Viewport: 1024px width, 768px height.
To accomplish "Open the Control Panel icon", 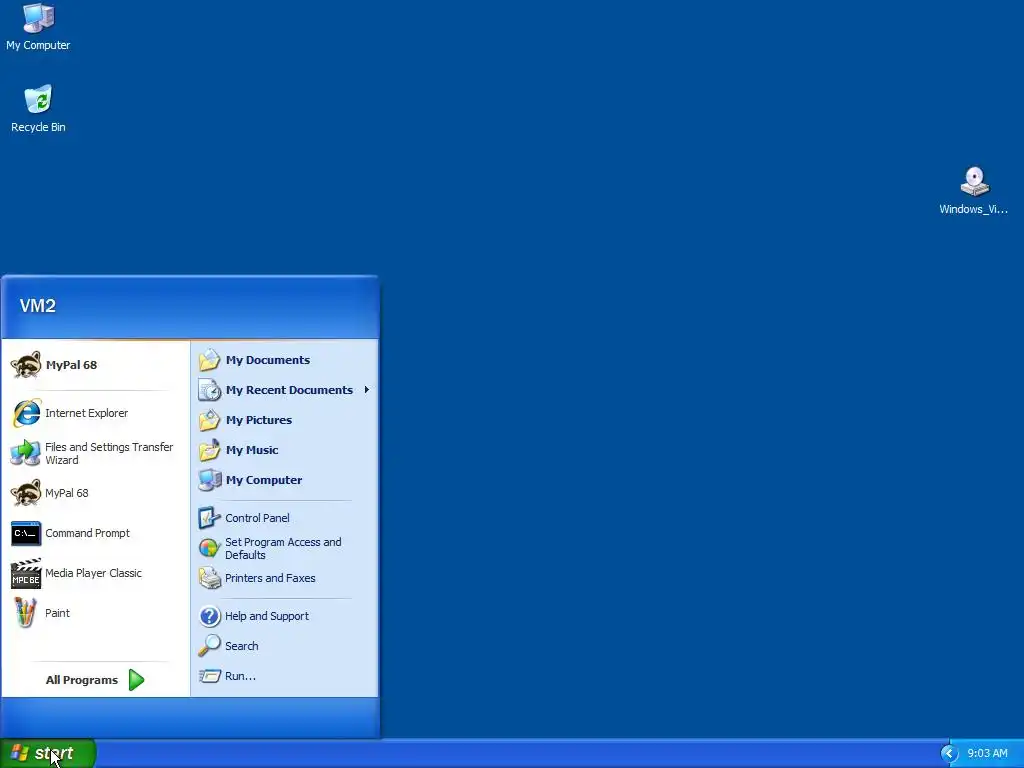I will 210,518.
